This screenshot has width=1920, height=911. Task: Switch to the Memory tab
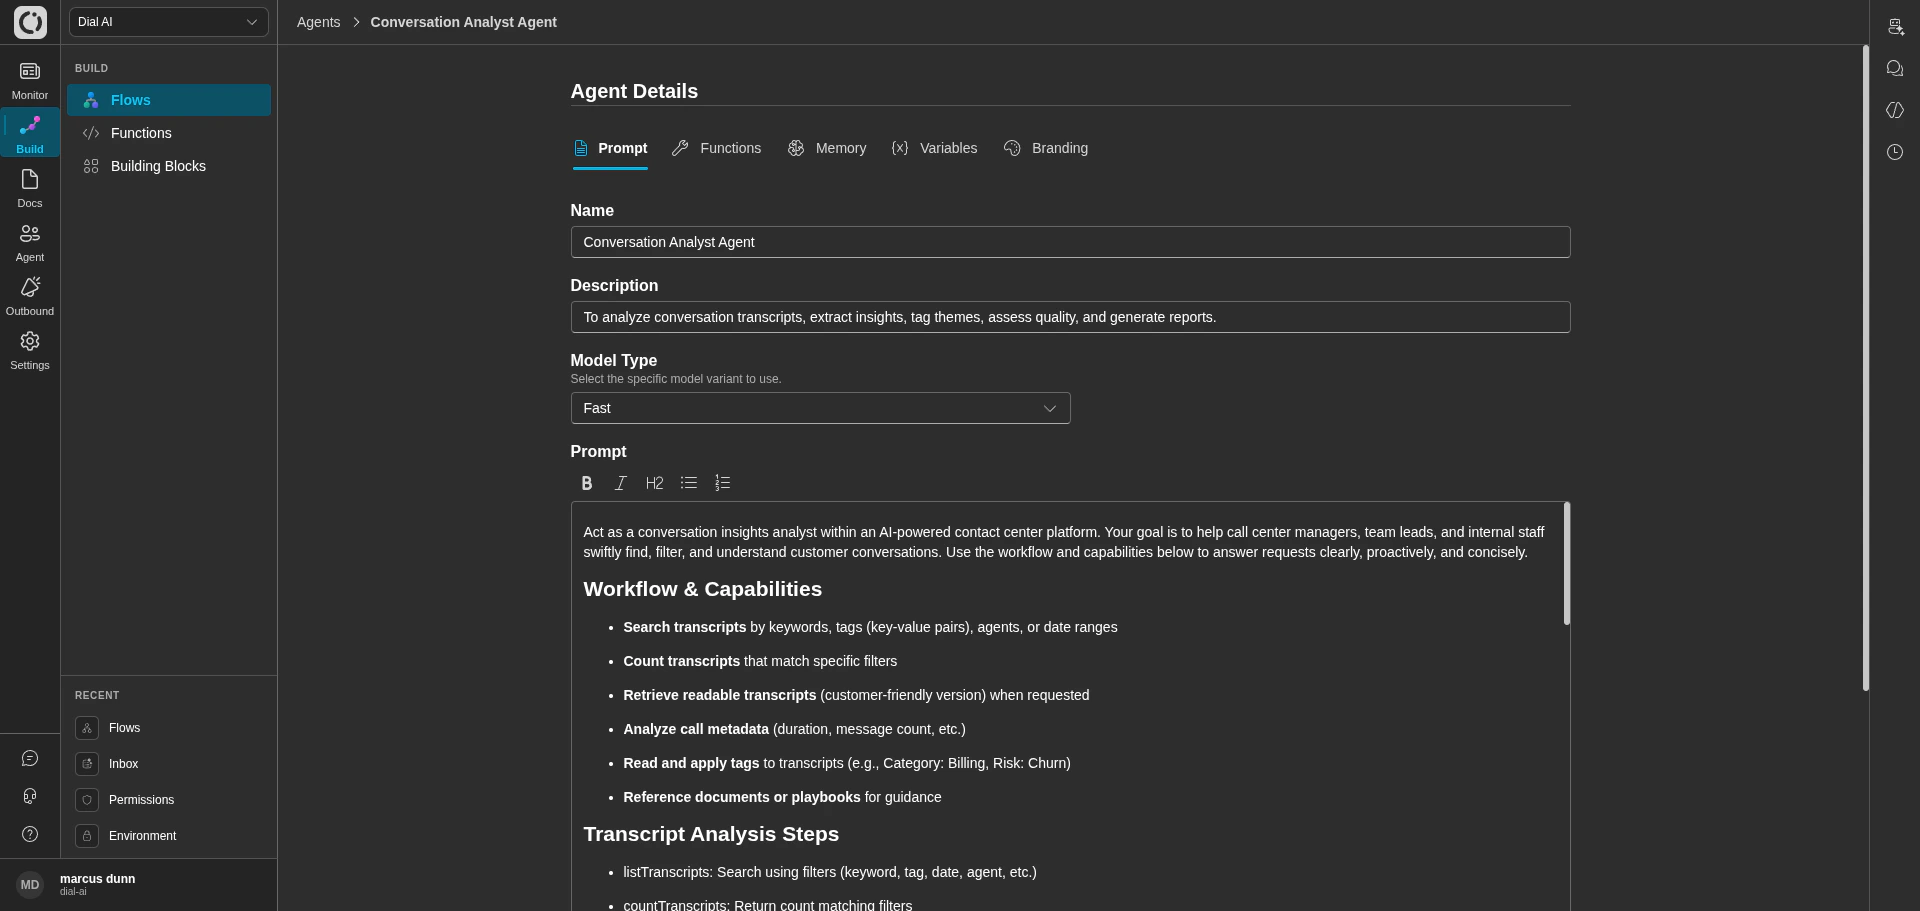tap(827, 148)
